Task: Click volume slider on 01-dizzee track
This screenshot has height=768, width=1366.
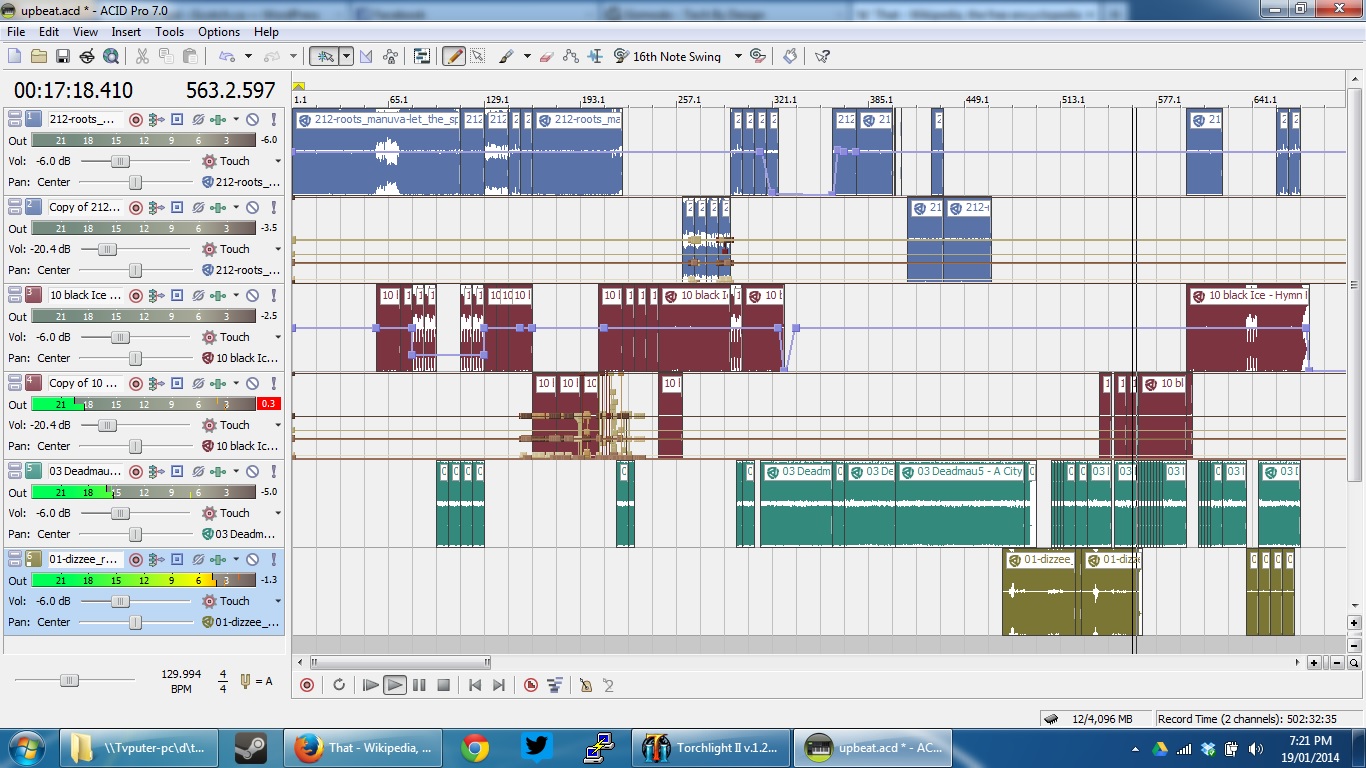Action: pos(120,601)
